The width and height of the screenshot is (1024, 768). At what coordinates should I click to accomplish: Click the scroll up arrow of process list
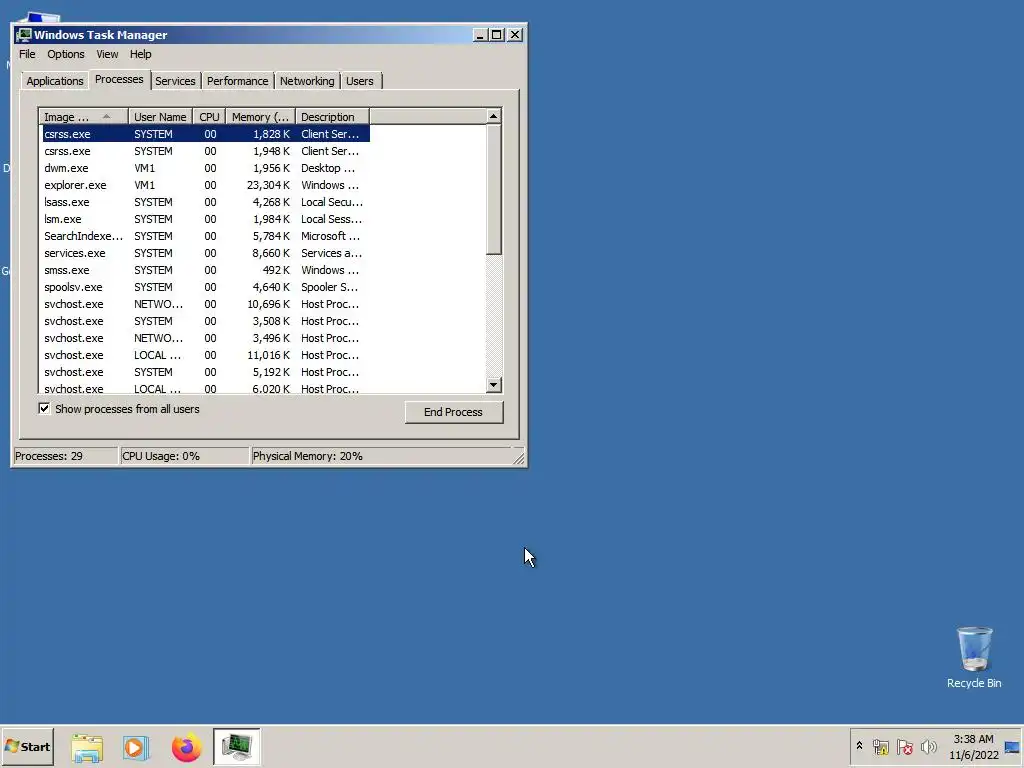(x=494, y=116)
